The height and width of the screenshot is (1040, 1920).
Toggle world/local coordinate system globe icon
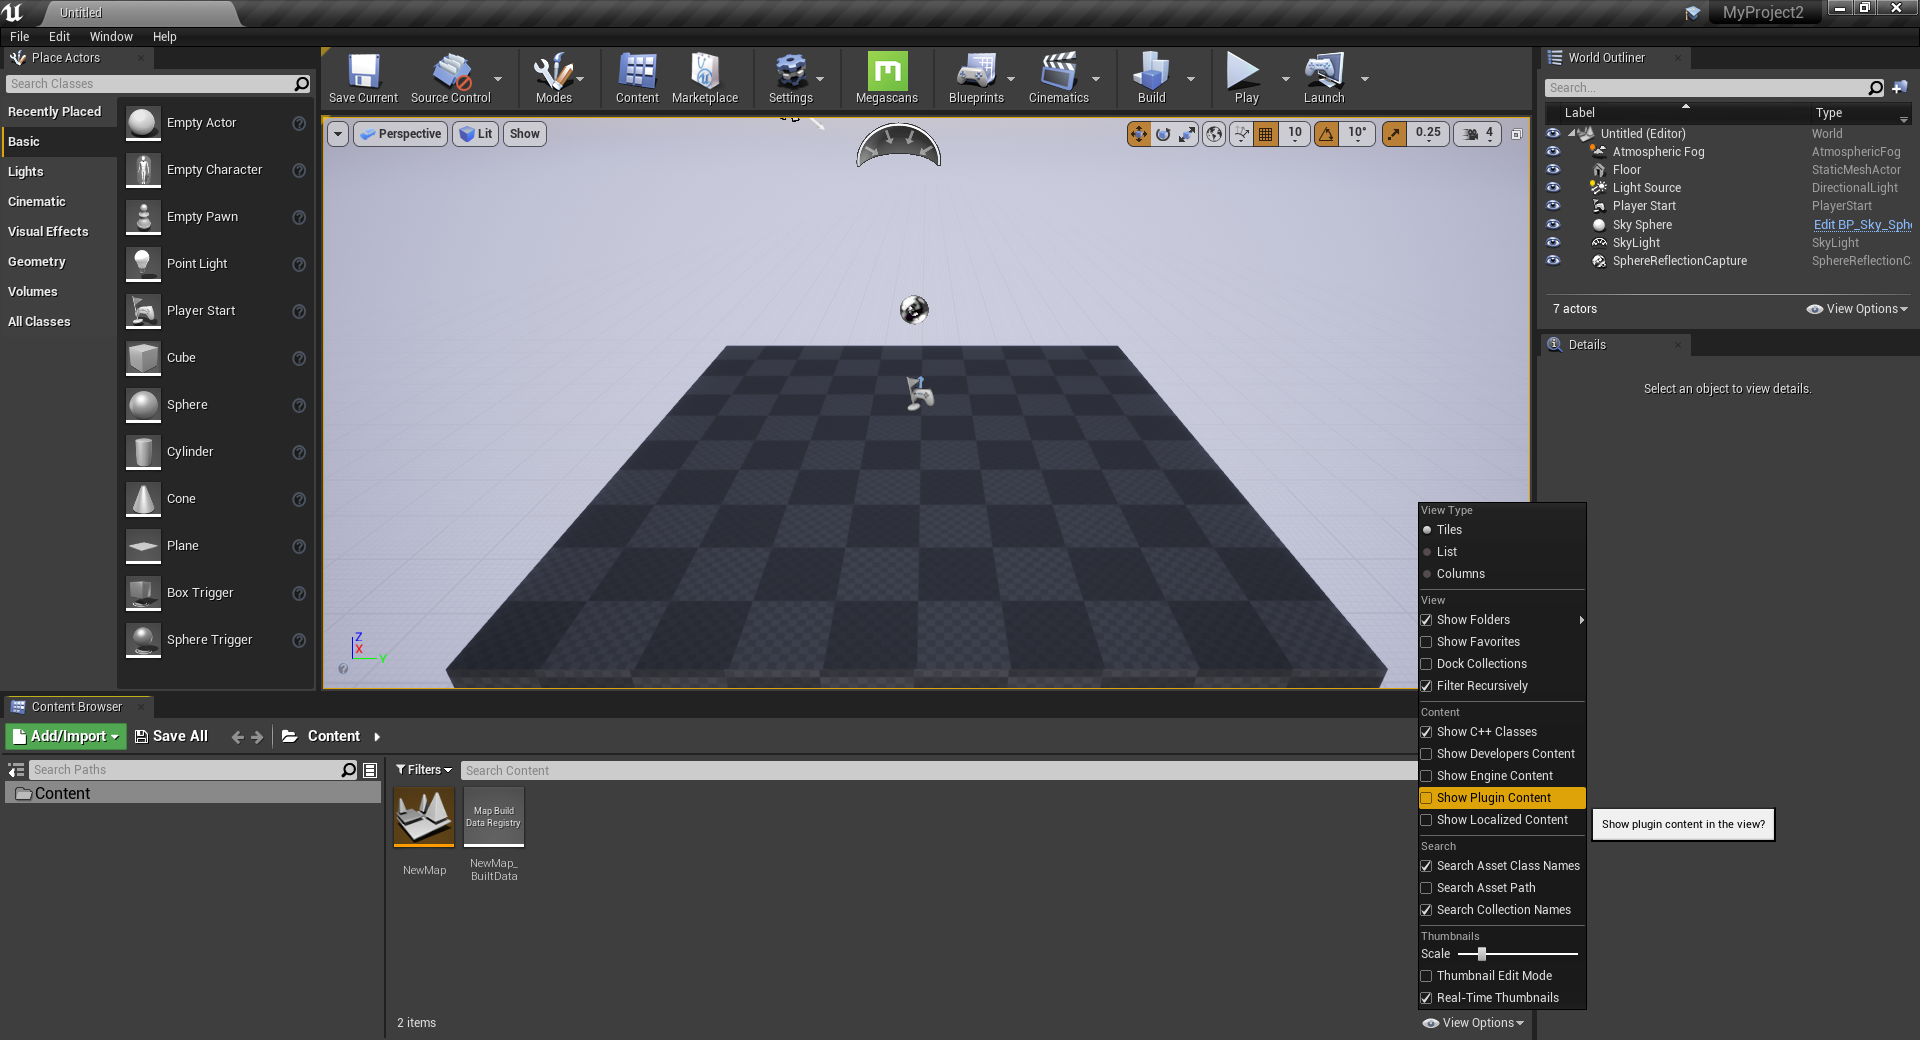(x=1214, y=134)
